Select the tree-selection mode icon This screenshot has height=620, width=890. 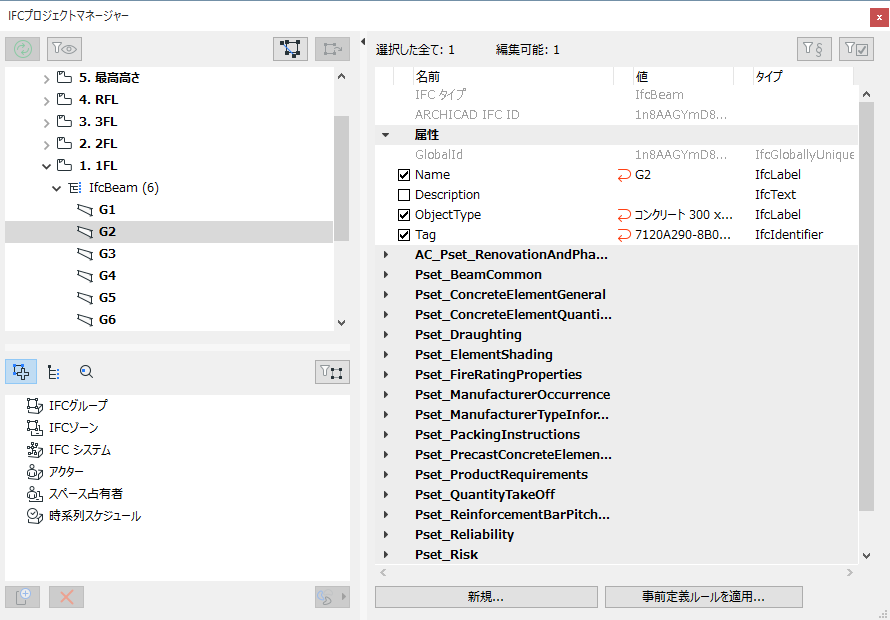(291, 49)
